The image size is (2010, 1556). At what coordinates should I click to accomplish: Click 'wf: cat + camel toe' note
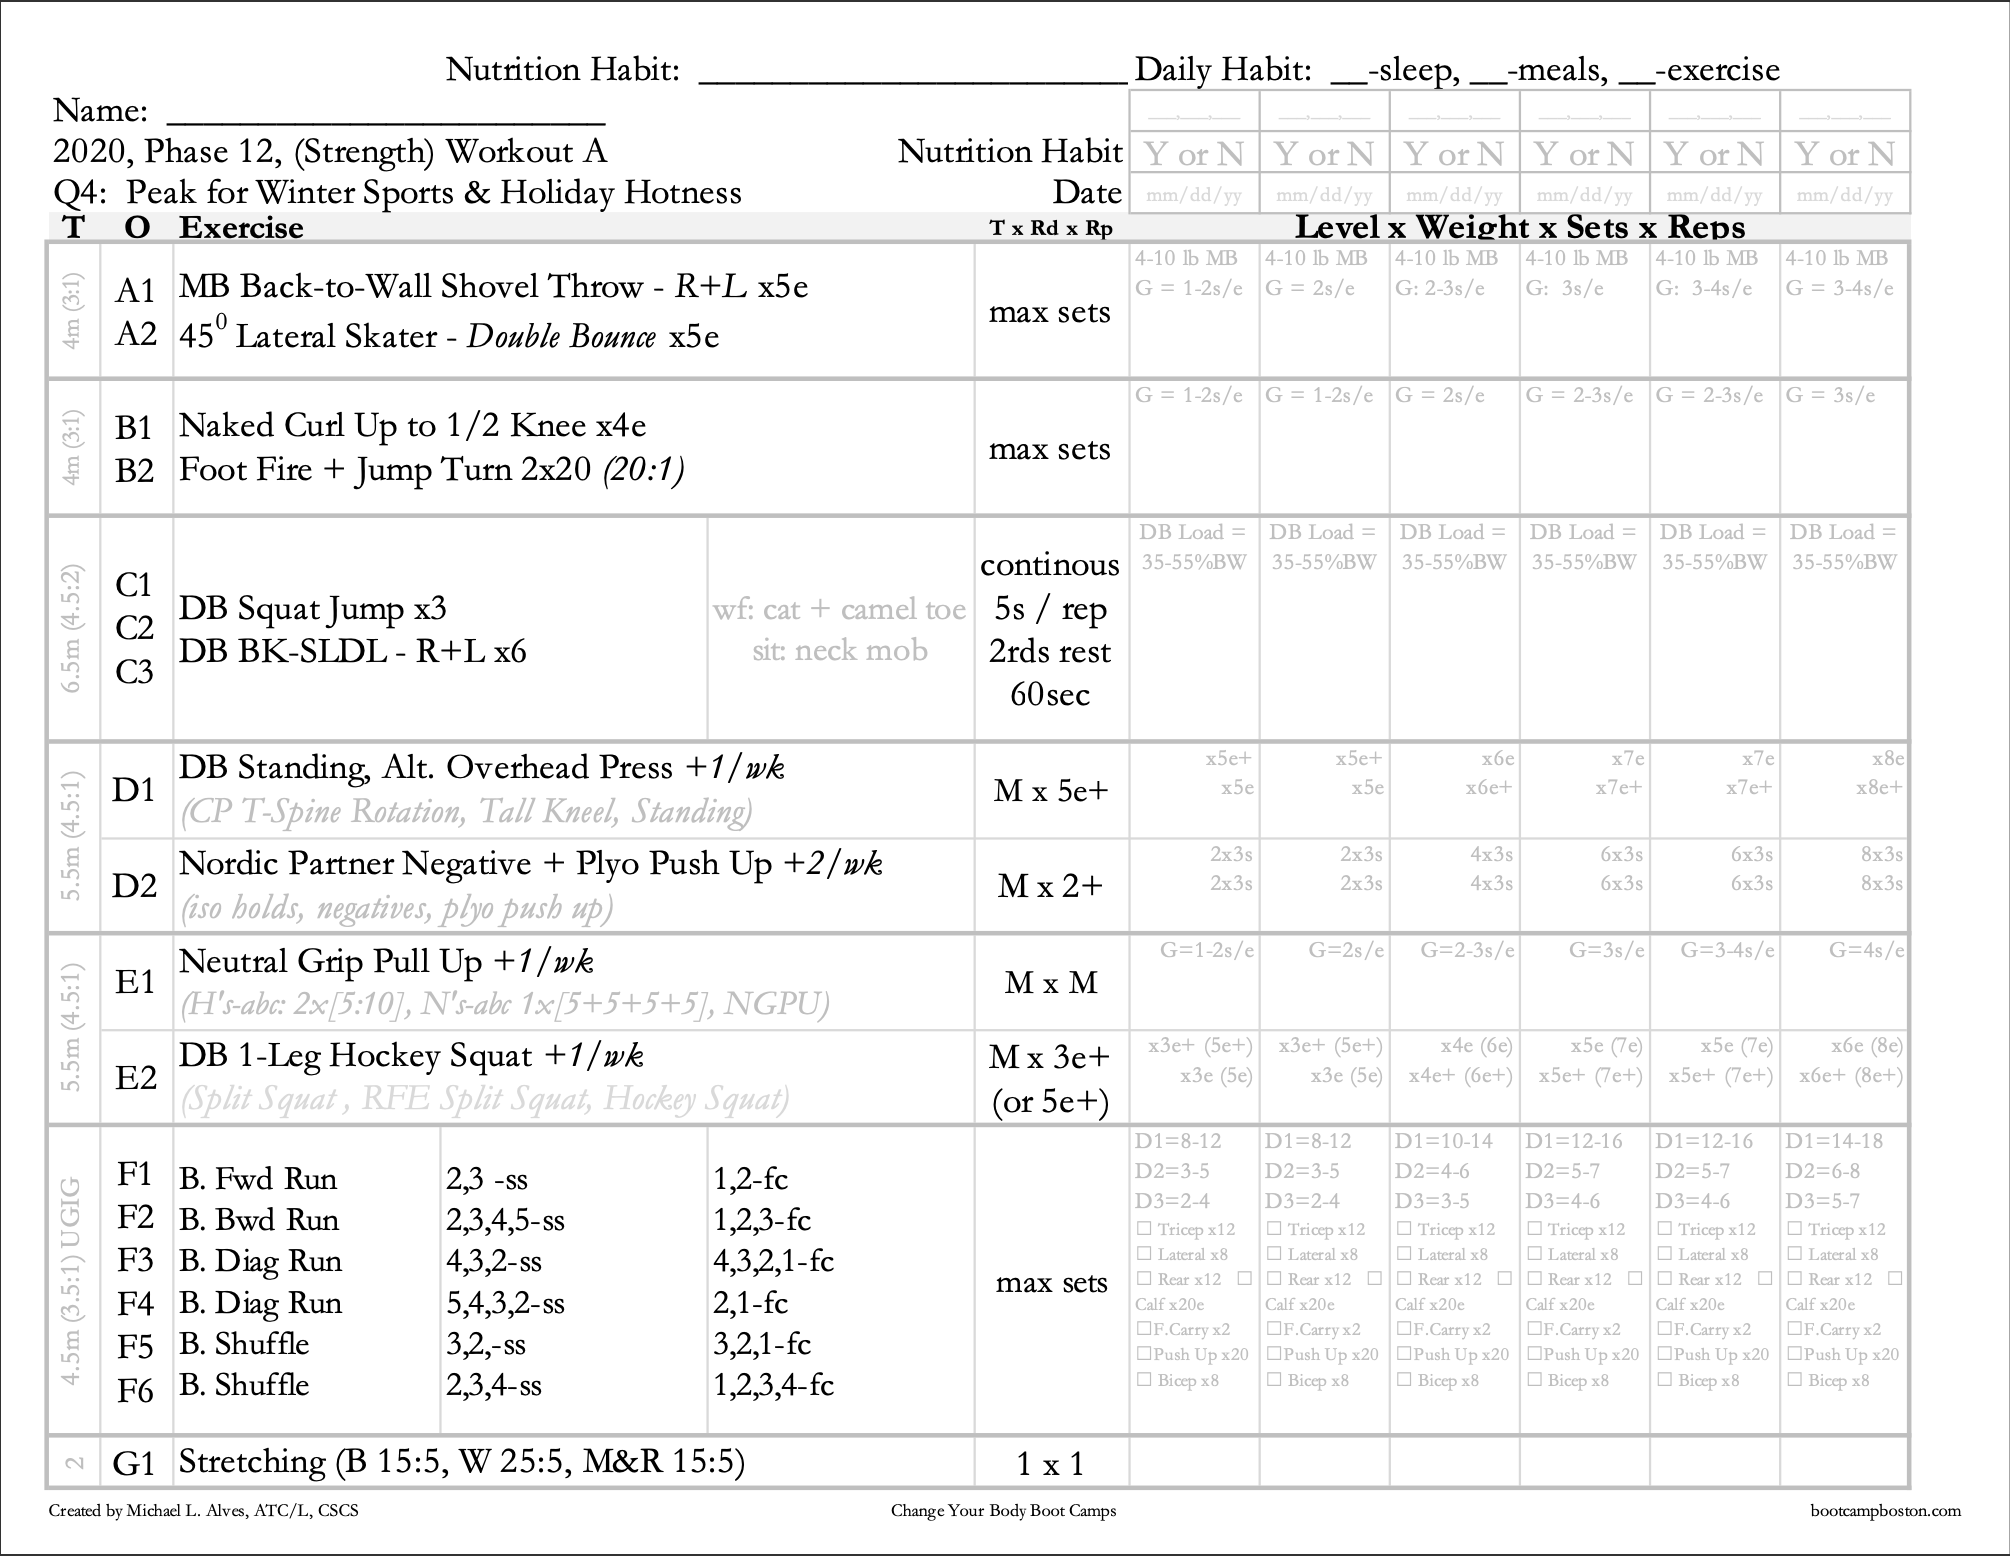839,609
